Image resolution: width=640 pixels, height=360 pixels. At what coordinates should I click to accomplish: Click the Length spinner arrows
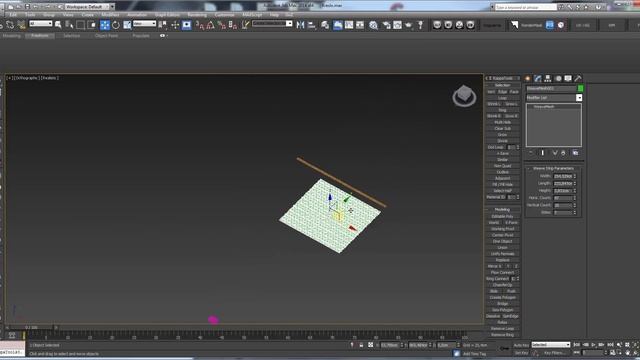click(x=575, y=184)
